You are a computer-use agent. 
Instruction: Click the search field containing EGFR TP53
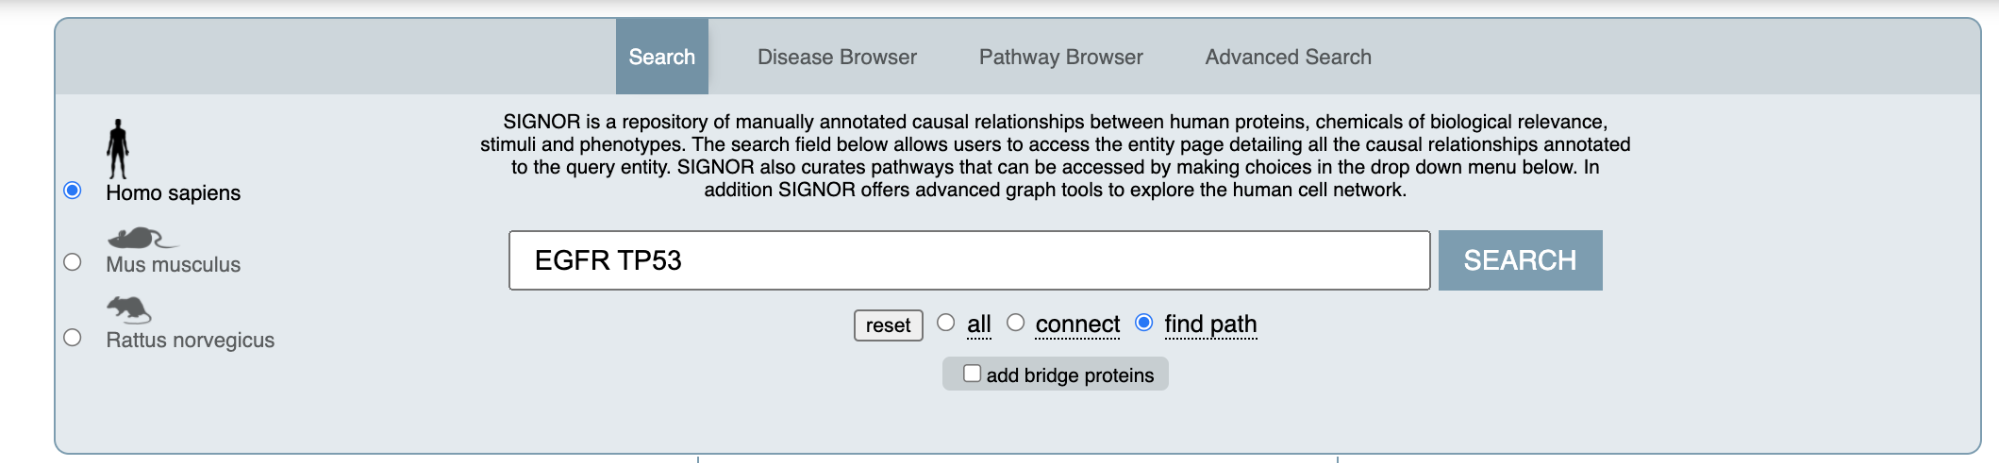click(969, 261)
